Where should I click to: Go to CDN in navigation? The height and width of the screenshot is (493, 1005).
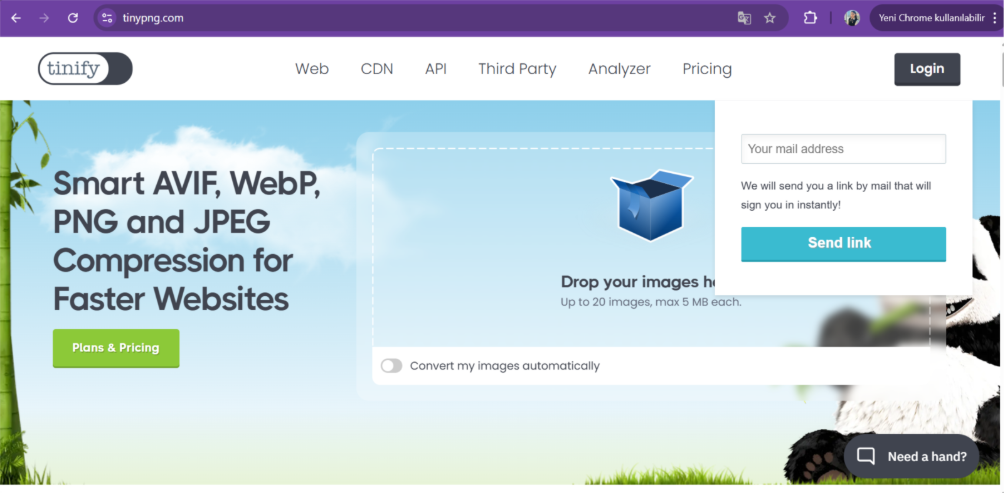pos(377,69)
